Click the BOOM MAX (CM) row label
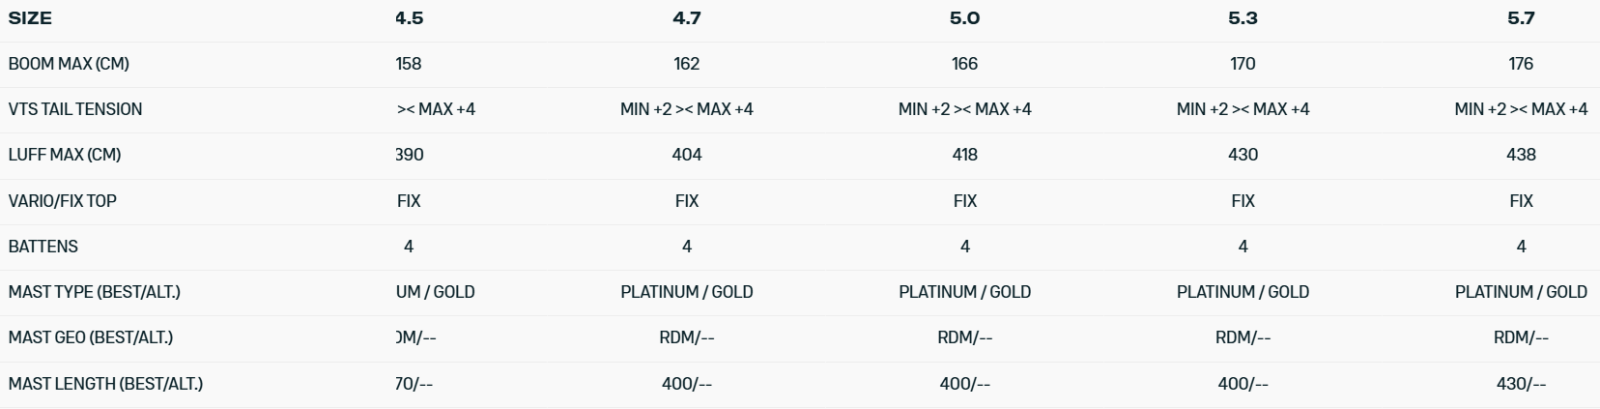The image size is (1600, 409). point(68,64)
